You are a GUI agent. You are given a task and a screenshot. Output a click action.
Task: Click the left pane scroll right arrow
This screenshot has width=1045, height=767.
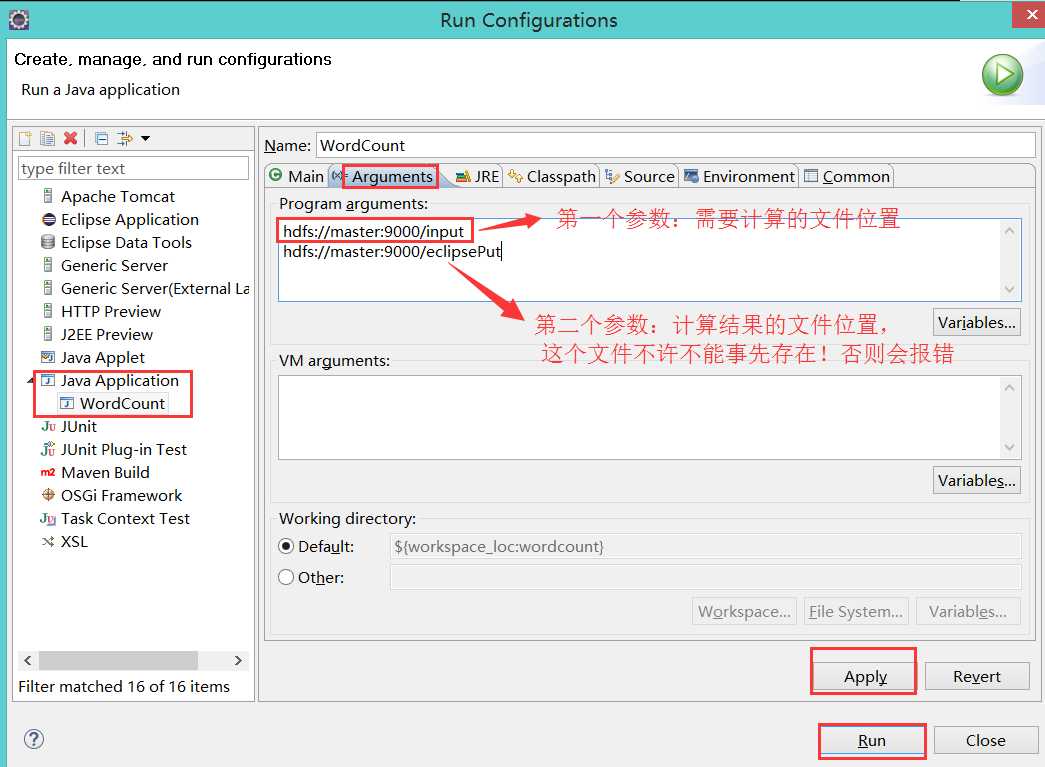tap(238, 660)
